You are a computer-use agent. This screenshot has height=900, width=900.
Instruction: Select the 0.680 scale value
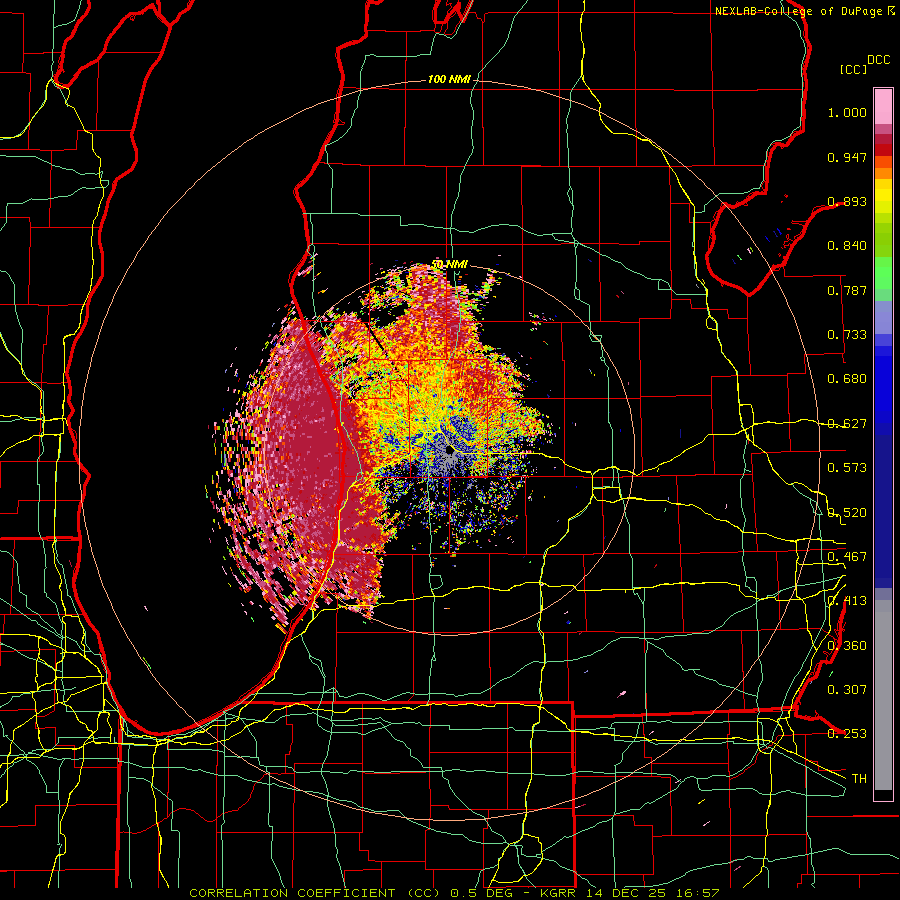tap(847, 379)
